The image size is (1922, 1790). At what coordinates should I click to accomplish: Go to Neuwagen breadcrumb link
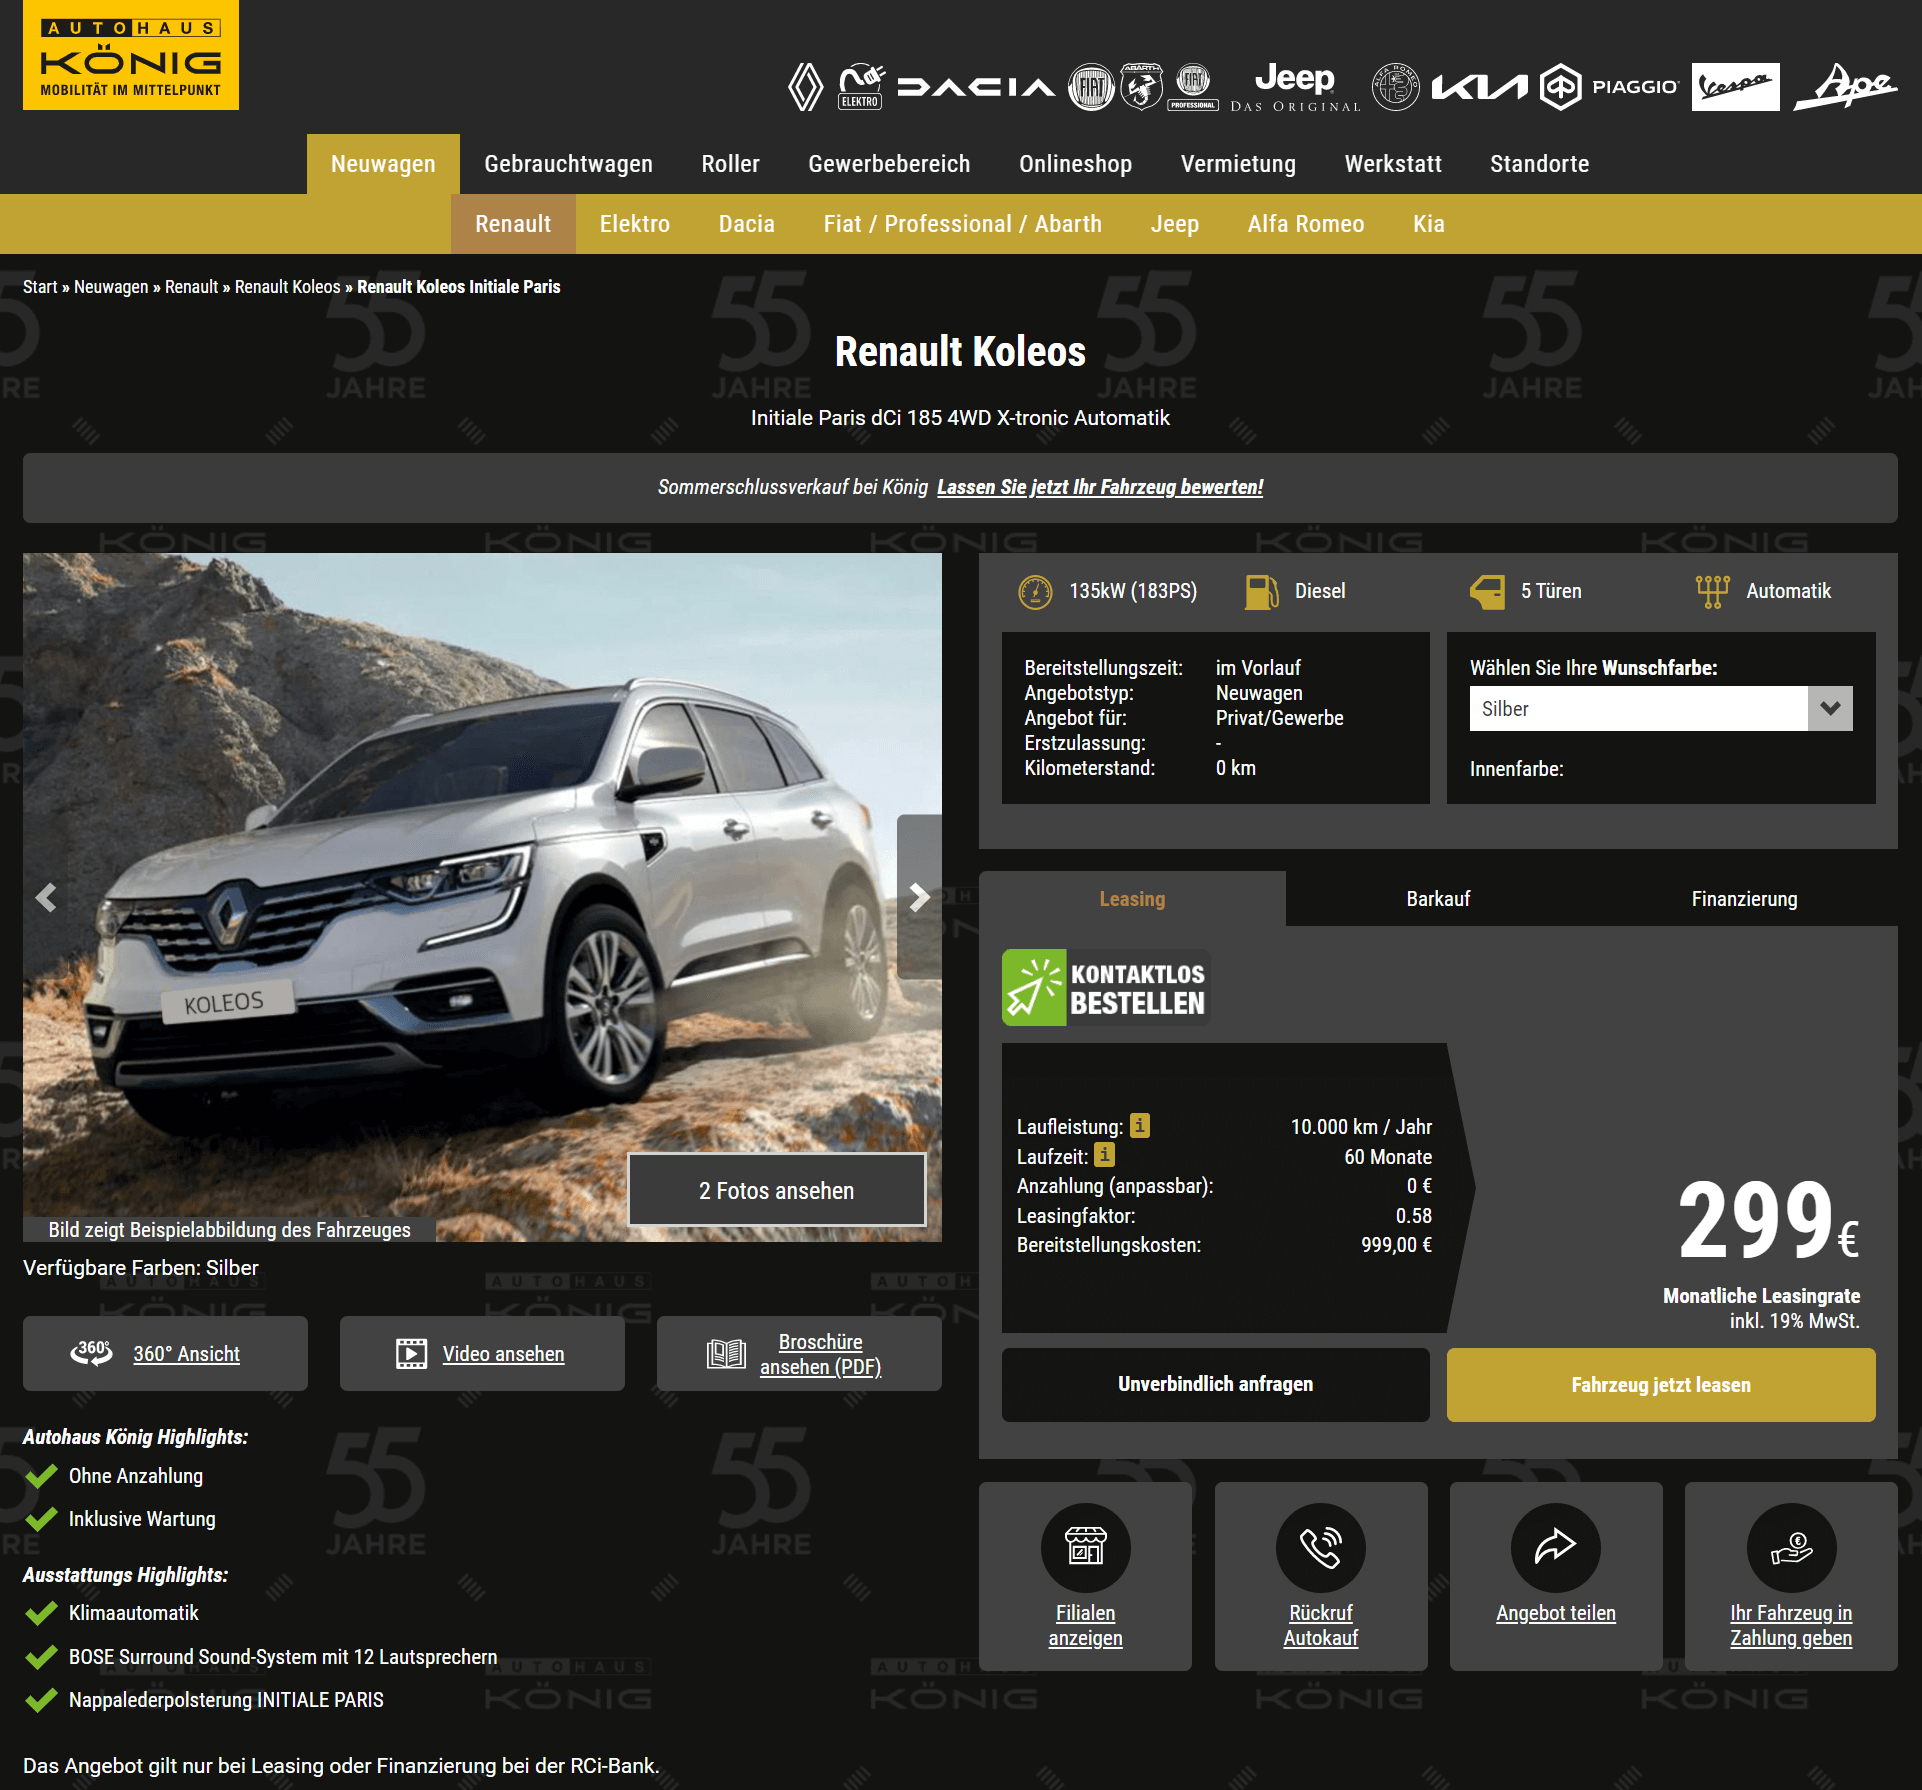(111, 287)
